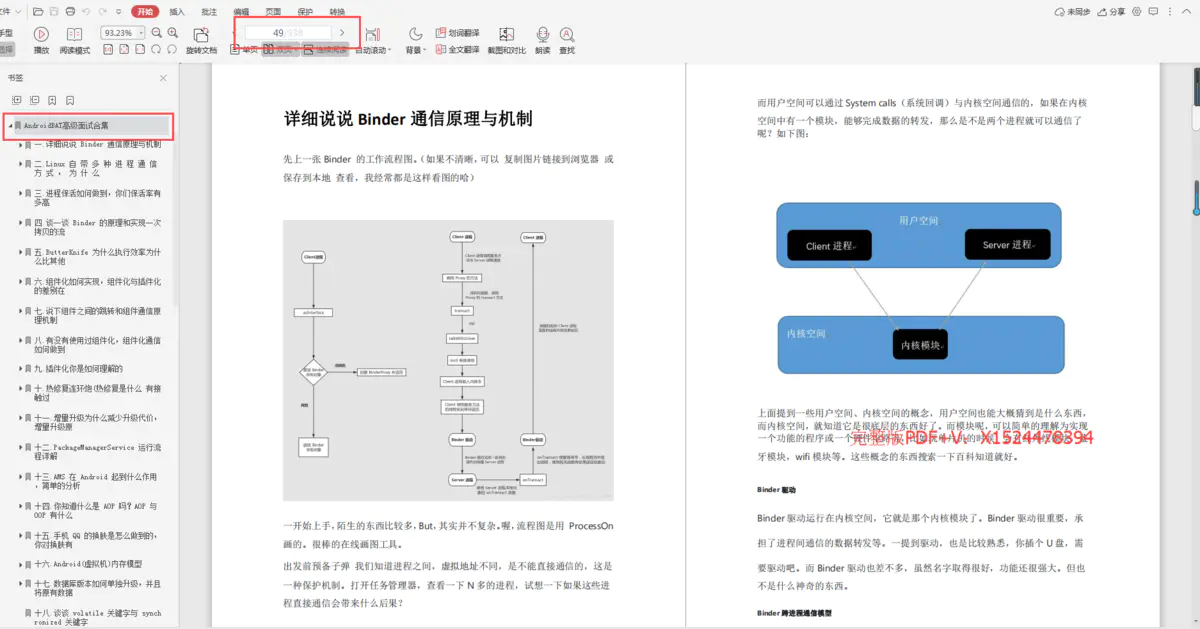Start slideshow with 播放 icon
The width and height of the screenshot is (1200, 629).
[x=41, y=40]
